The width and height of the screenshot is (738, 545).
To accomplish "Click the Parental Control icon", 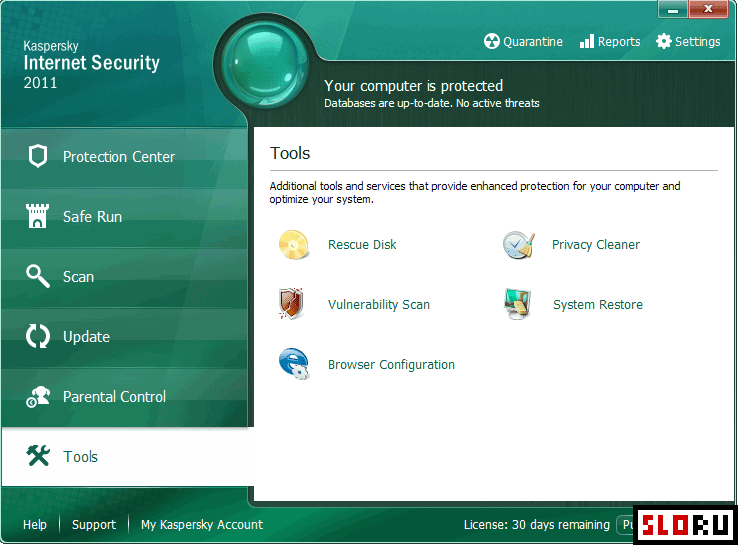I will click(38, 396).
